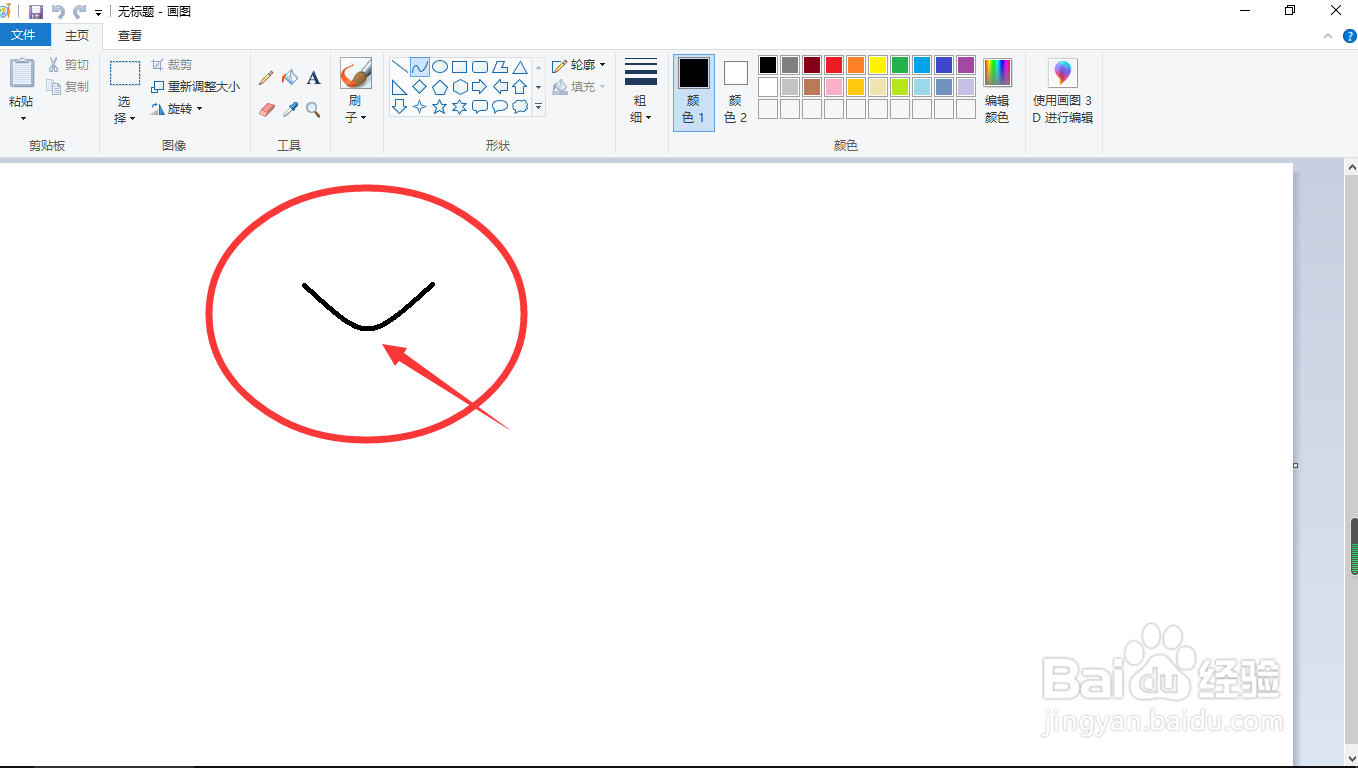Click the 编辑颜色 button
This screenshot has height=768, width=1358.
(997, 93)
